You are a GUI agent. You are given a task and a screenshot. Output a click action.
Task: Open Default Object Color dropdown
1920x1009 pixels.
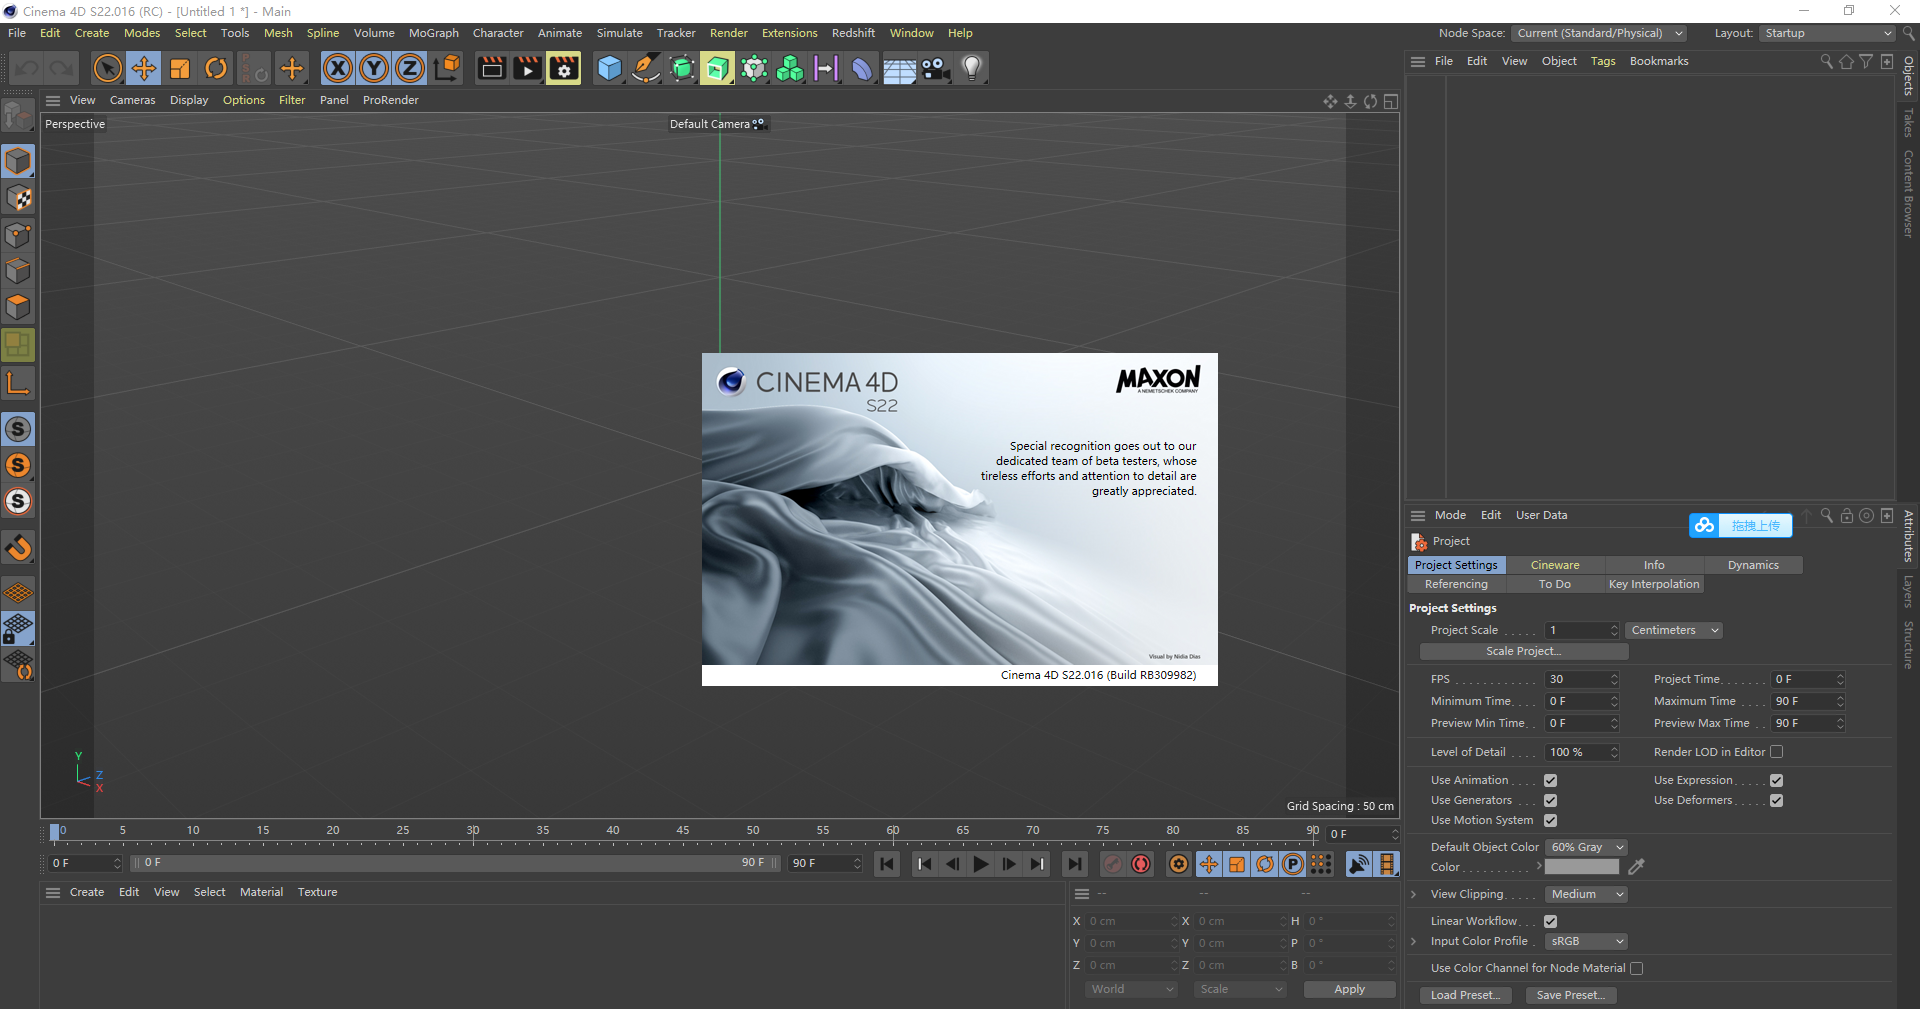[1586, 847]
